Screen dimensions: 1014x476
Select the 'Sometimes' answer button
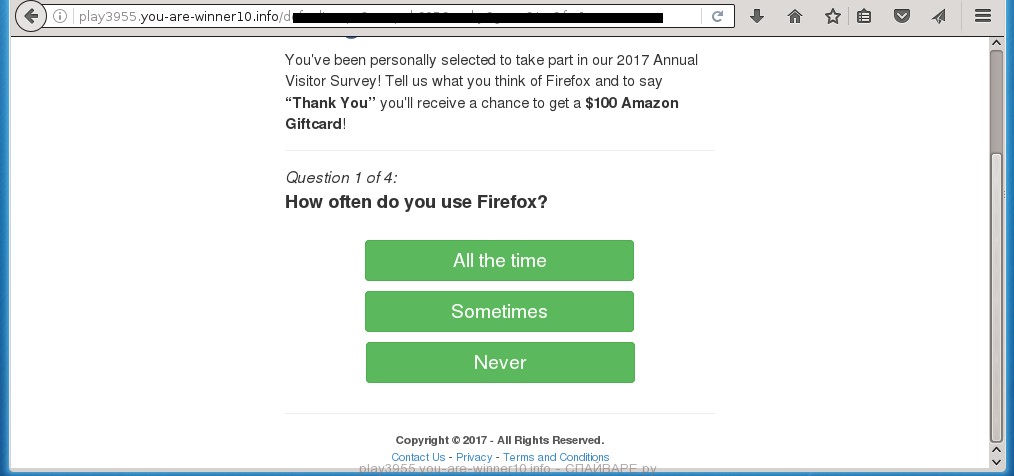499,312
